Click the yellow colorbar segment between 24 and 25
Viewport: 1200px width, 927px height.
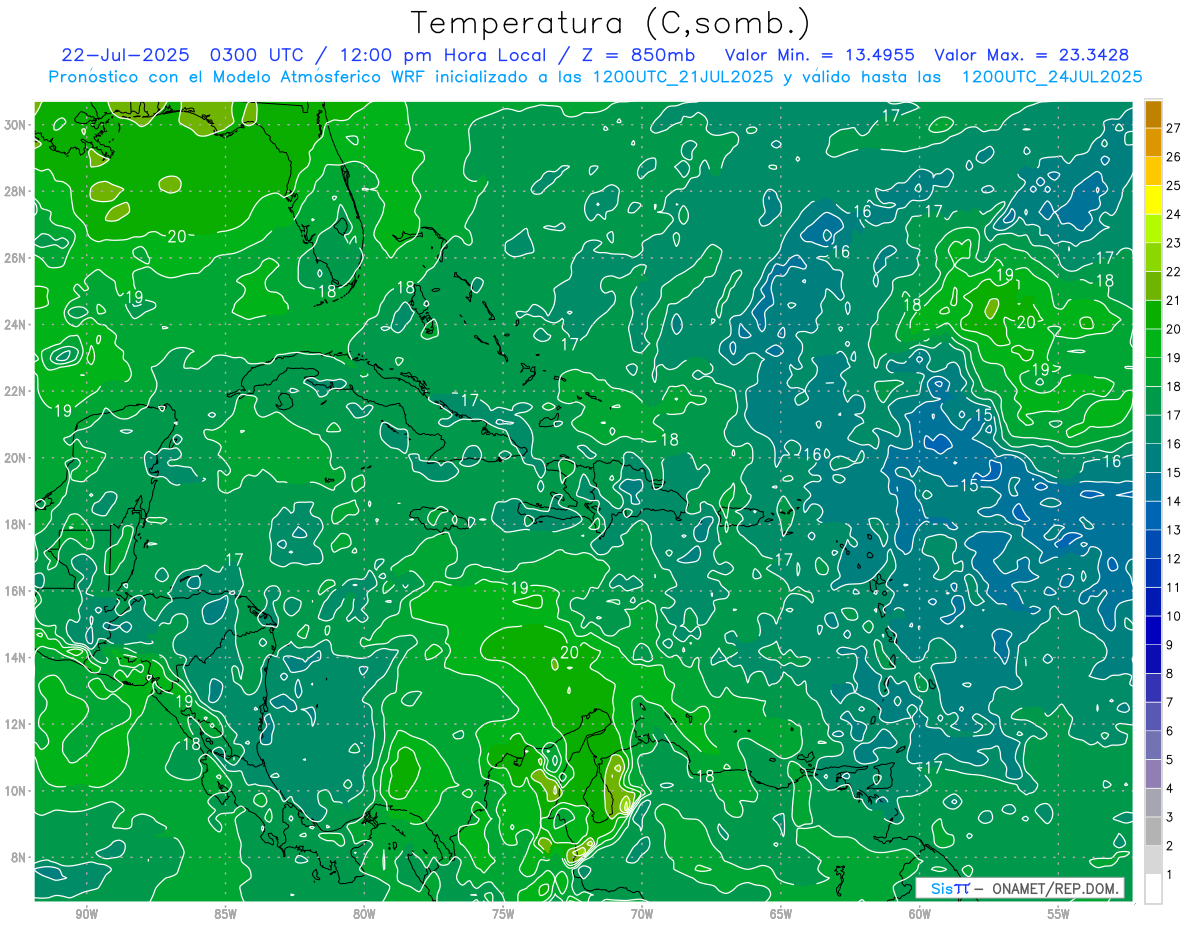pyautogui.click(x=1153, y=200)
